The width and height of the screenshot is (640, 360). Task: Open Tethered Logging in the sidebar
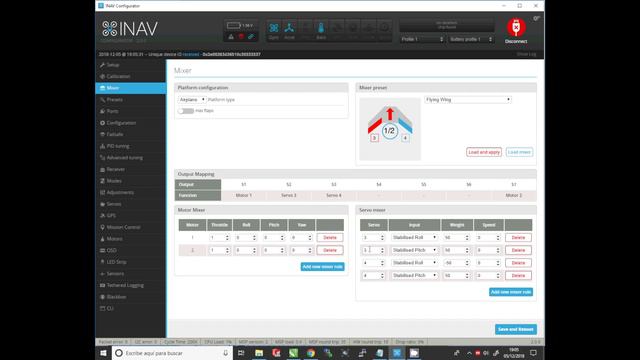[x=131, y=285]
